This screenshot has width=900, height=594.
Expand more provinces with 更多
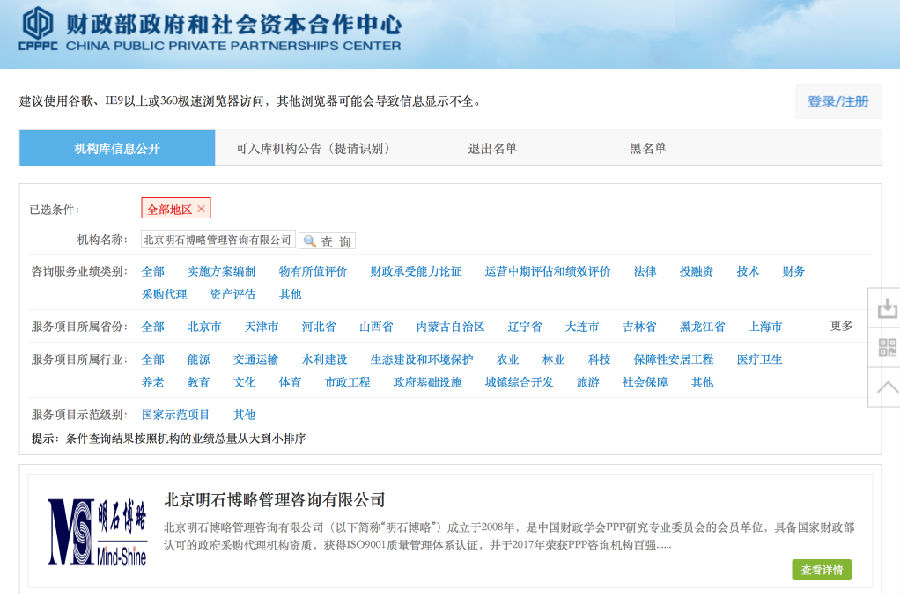(841, 326)
